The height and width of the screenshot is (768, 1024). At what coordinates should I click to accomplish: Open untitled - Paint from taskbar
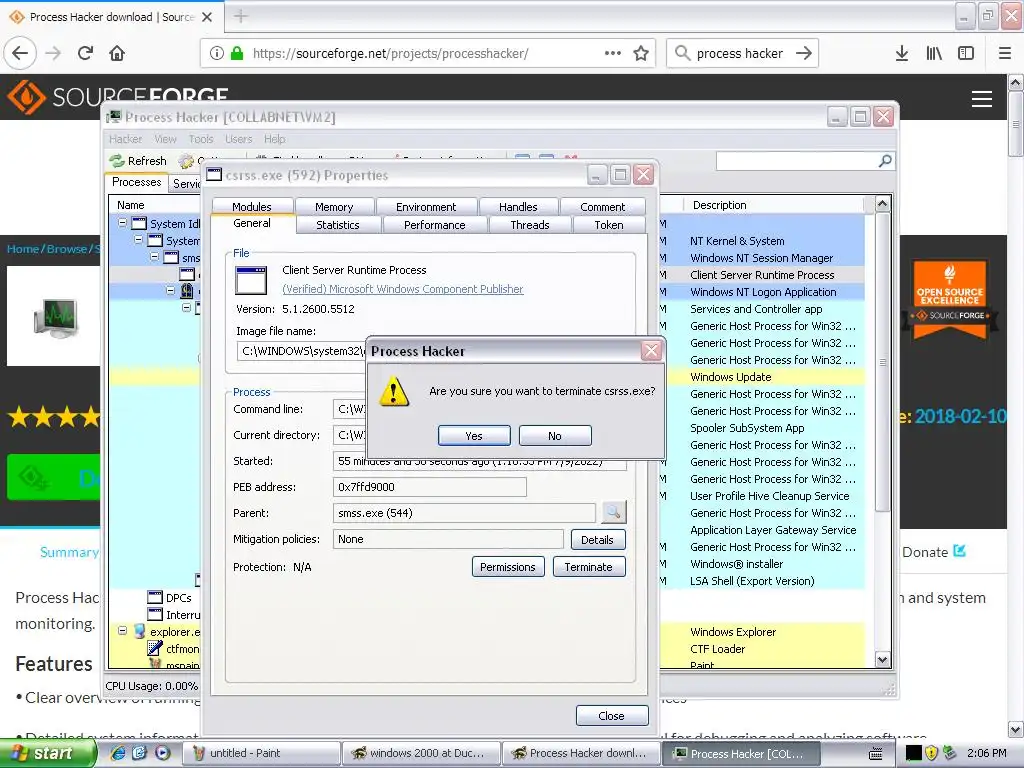pos(261,753)
